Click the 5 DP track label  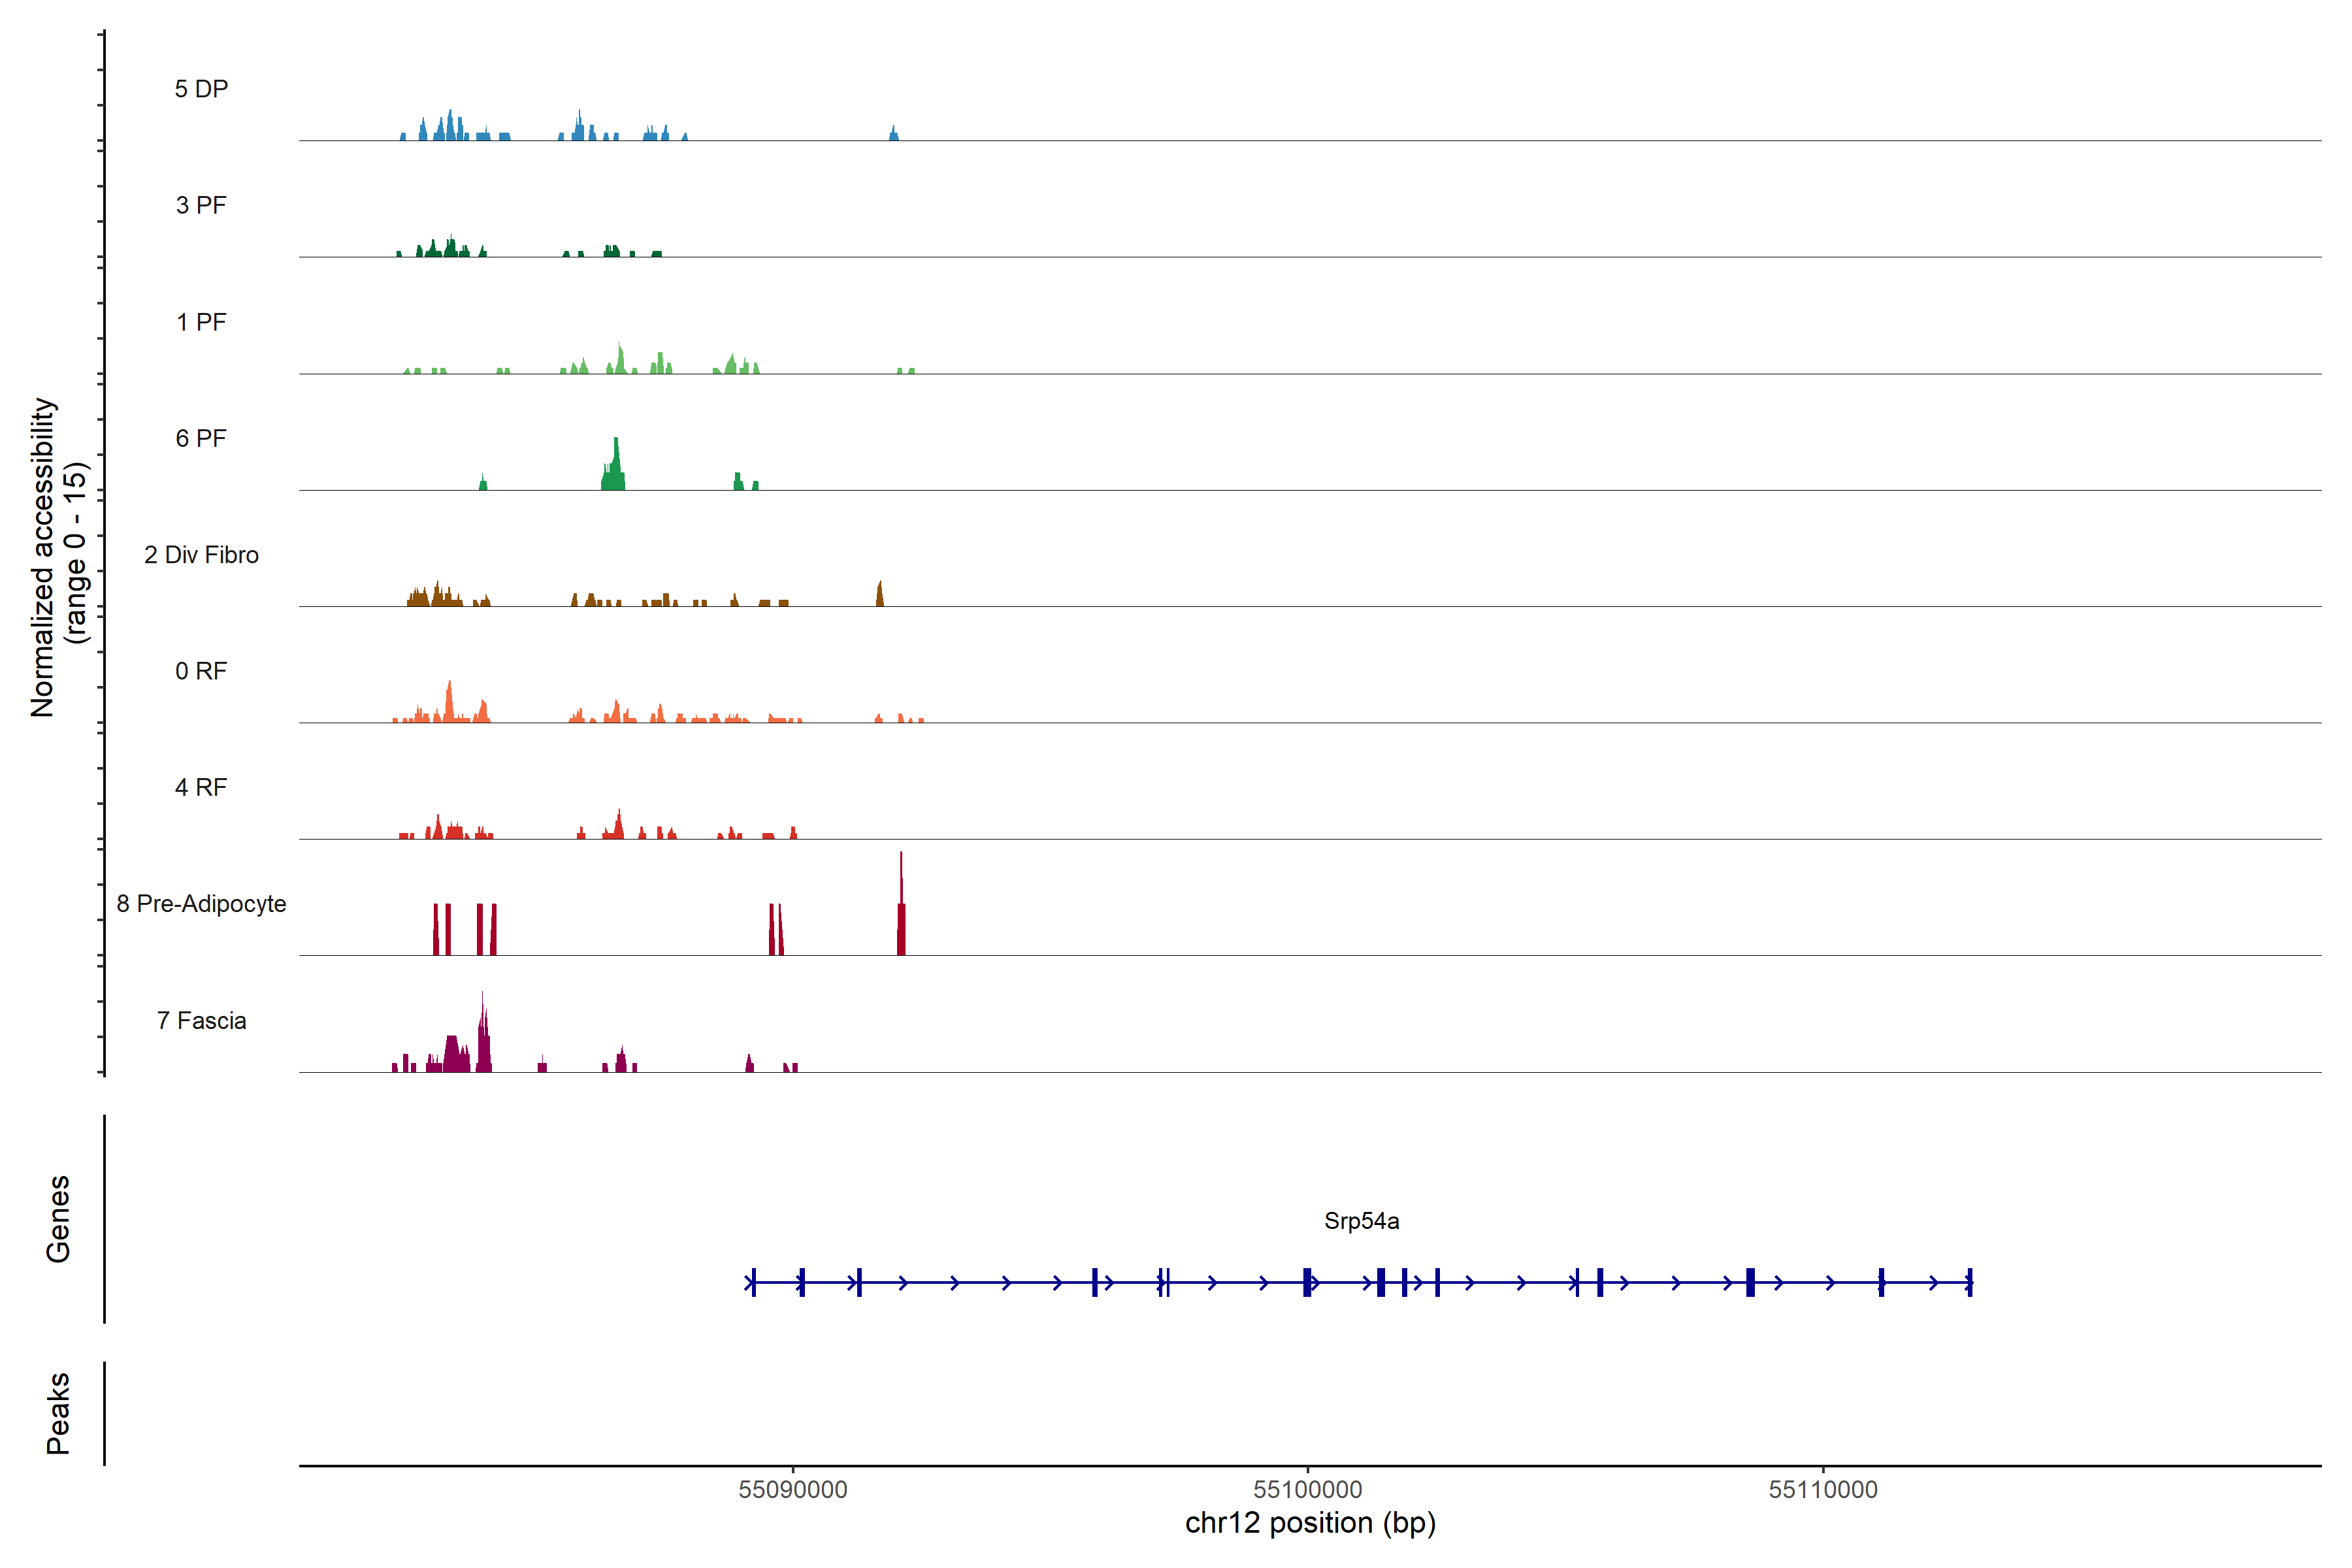(x=201, y=89)
